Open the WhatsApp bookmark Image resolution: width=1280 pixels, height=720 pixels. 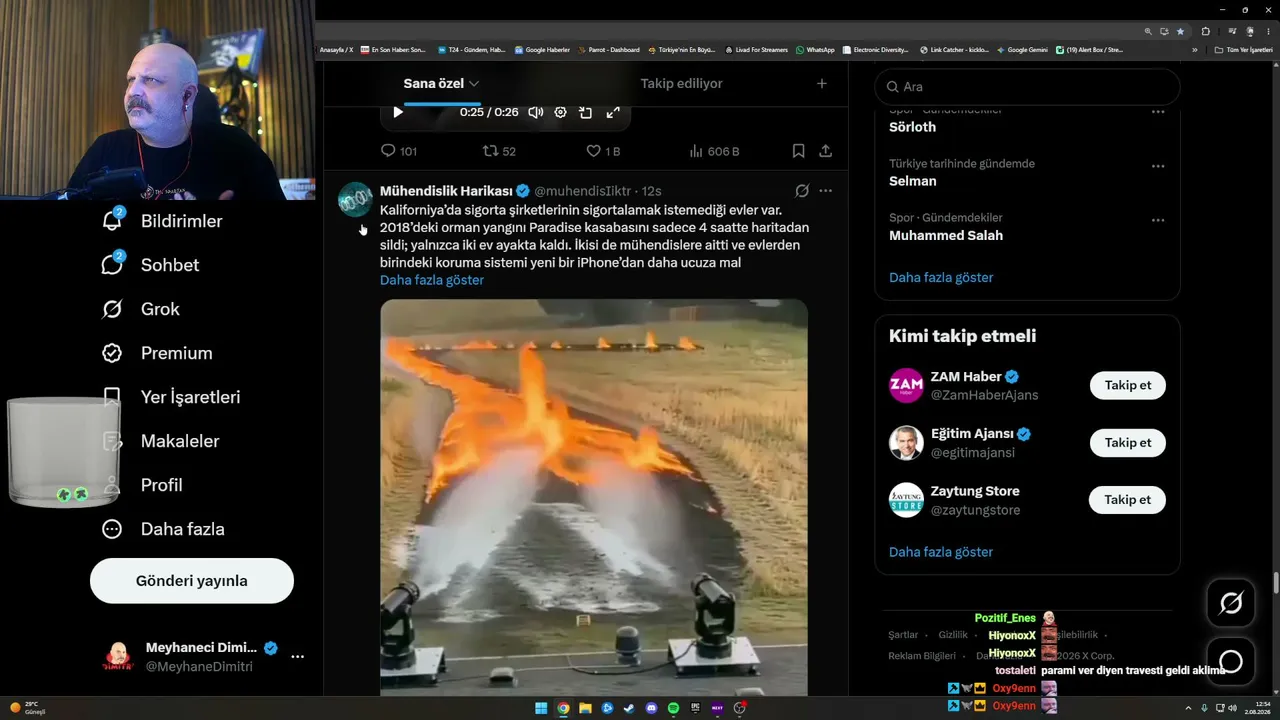tap(815, 50)
